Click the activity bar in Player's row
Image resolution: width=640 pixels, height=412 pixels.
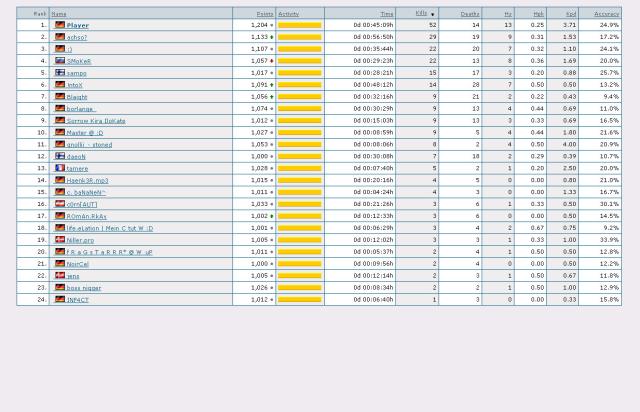[299, 25]
